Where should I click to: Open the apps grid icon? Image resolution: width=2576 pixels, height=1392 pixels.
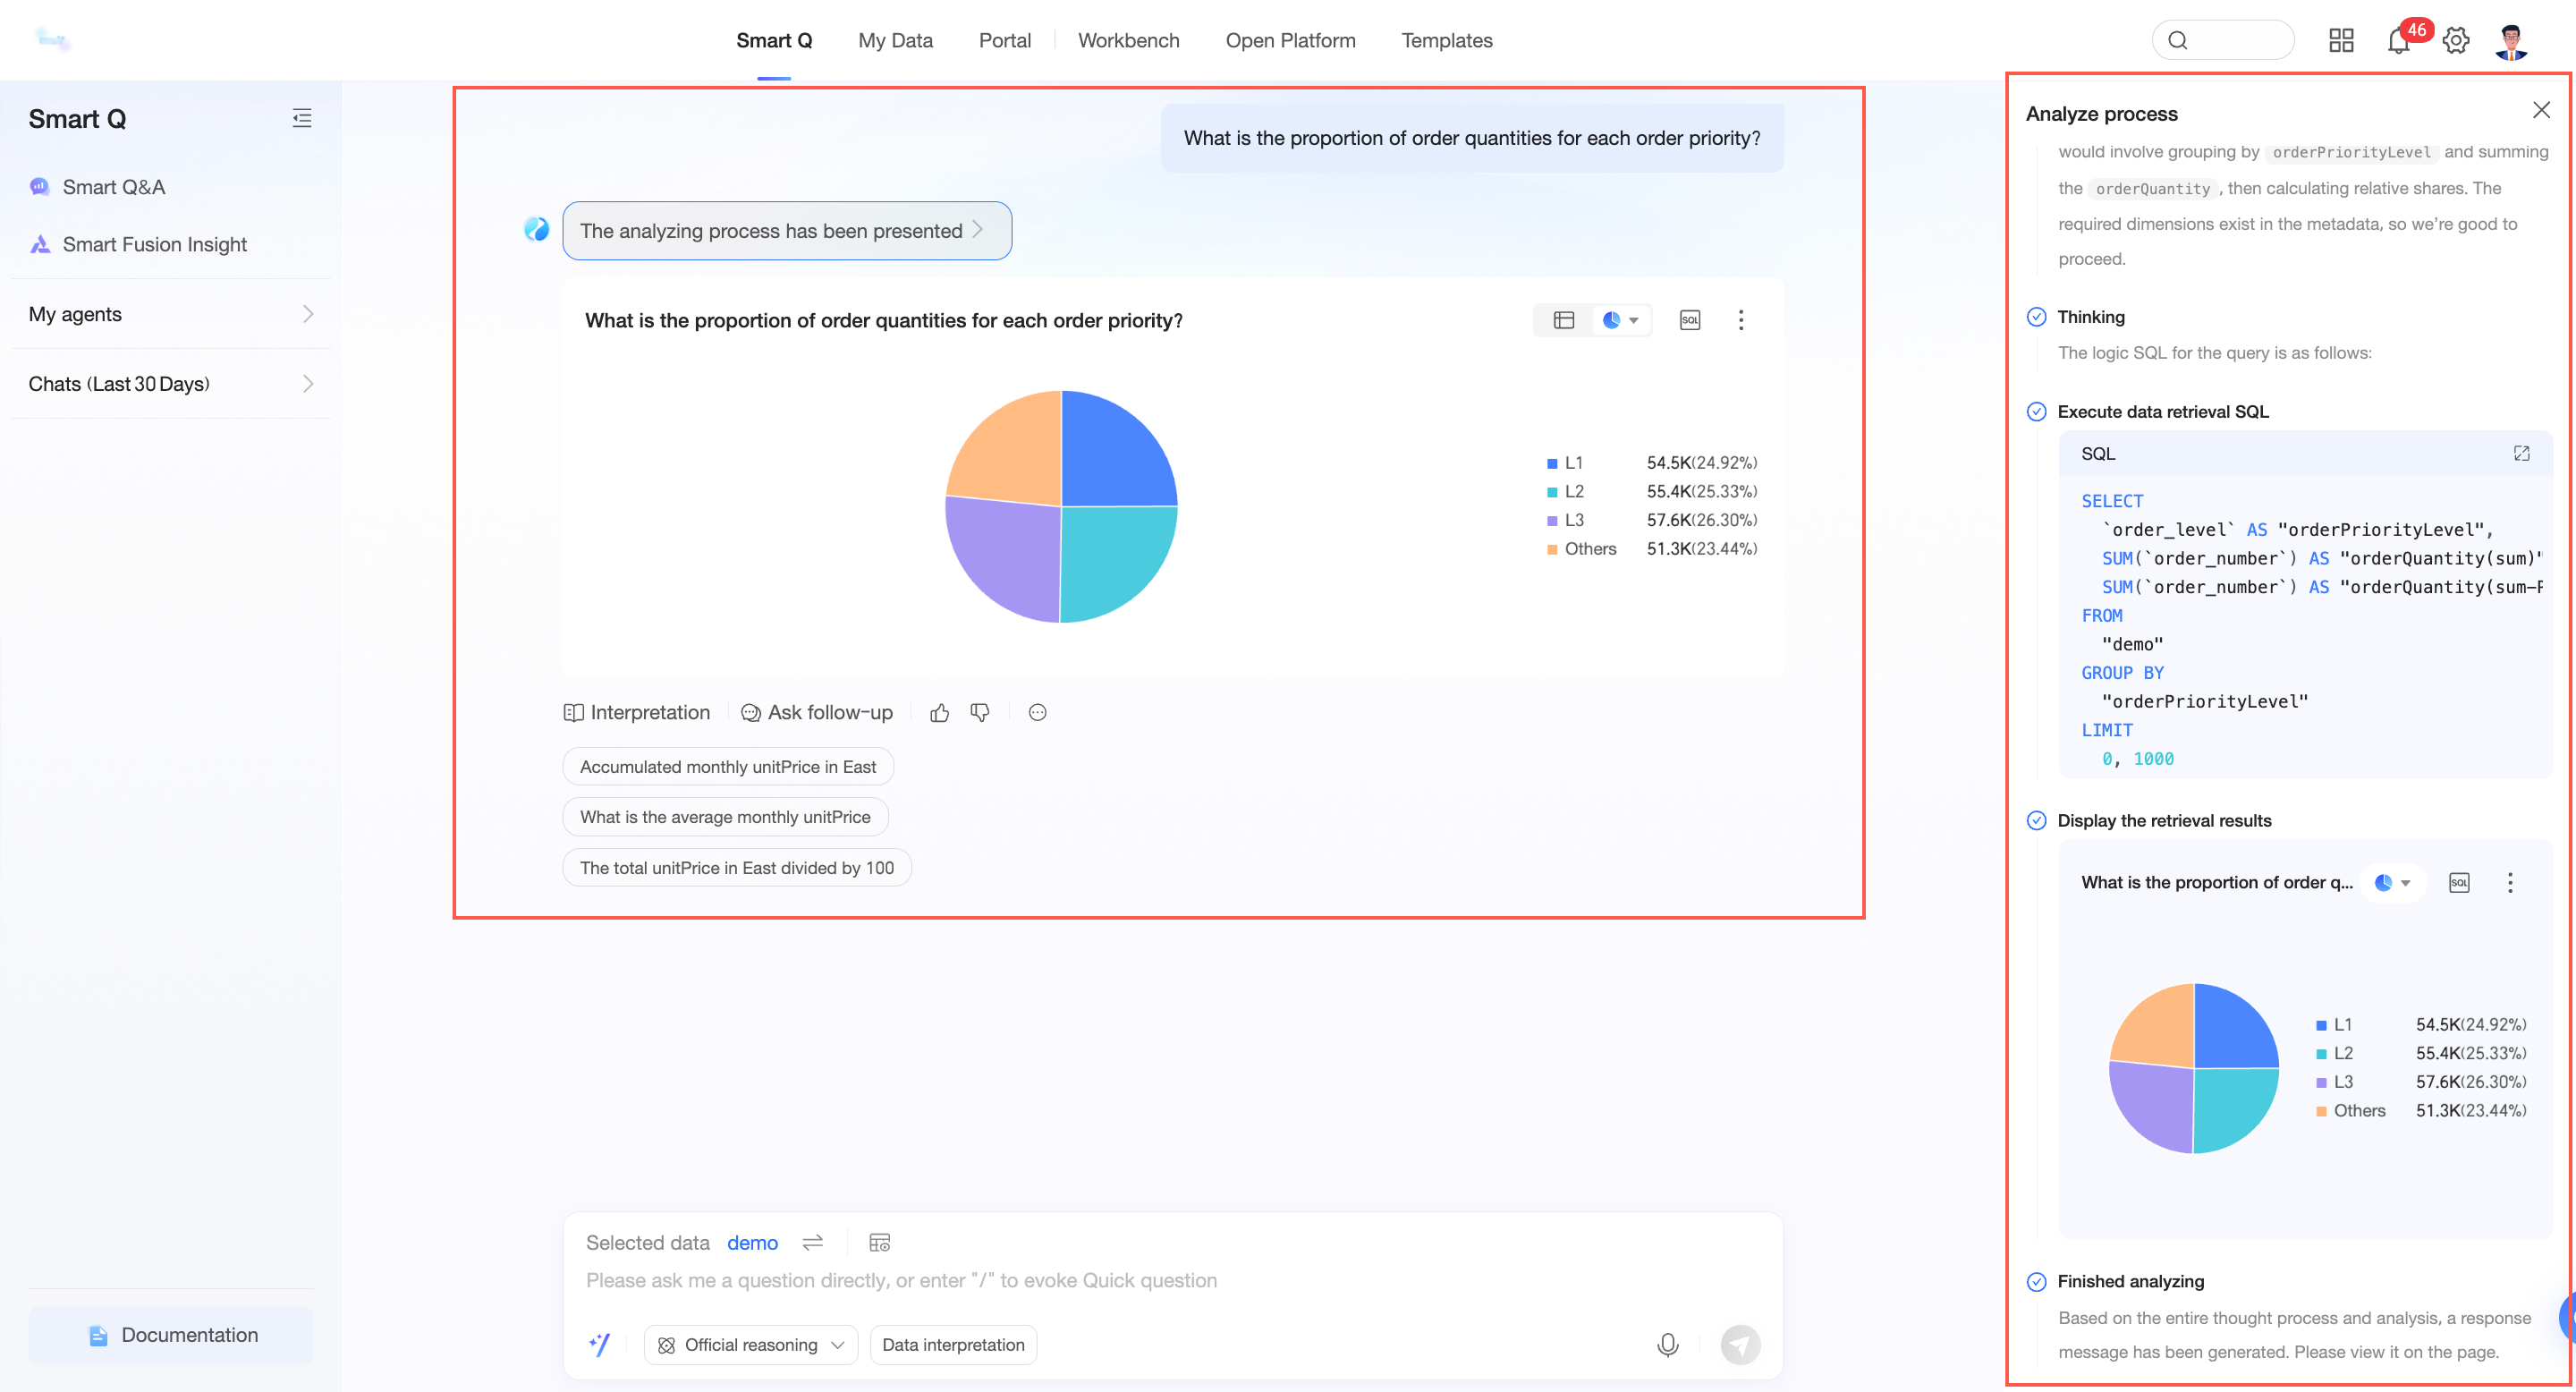click(x=2341, y=41)
